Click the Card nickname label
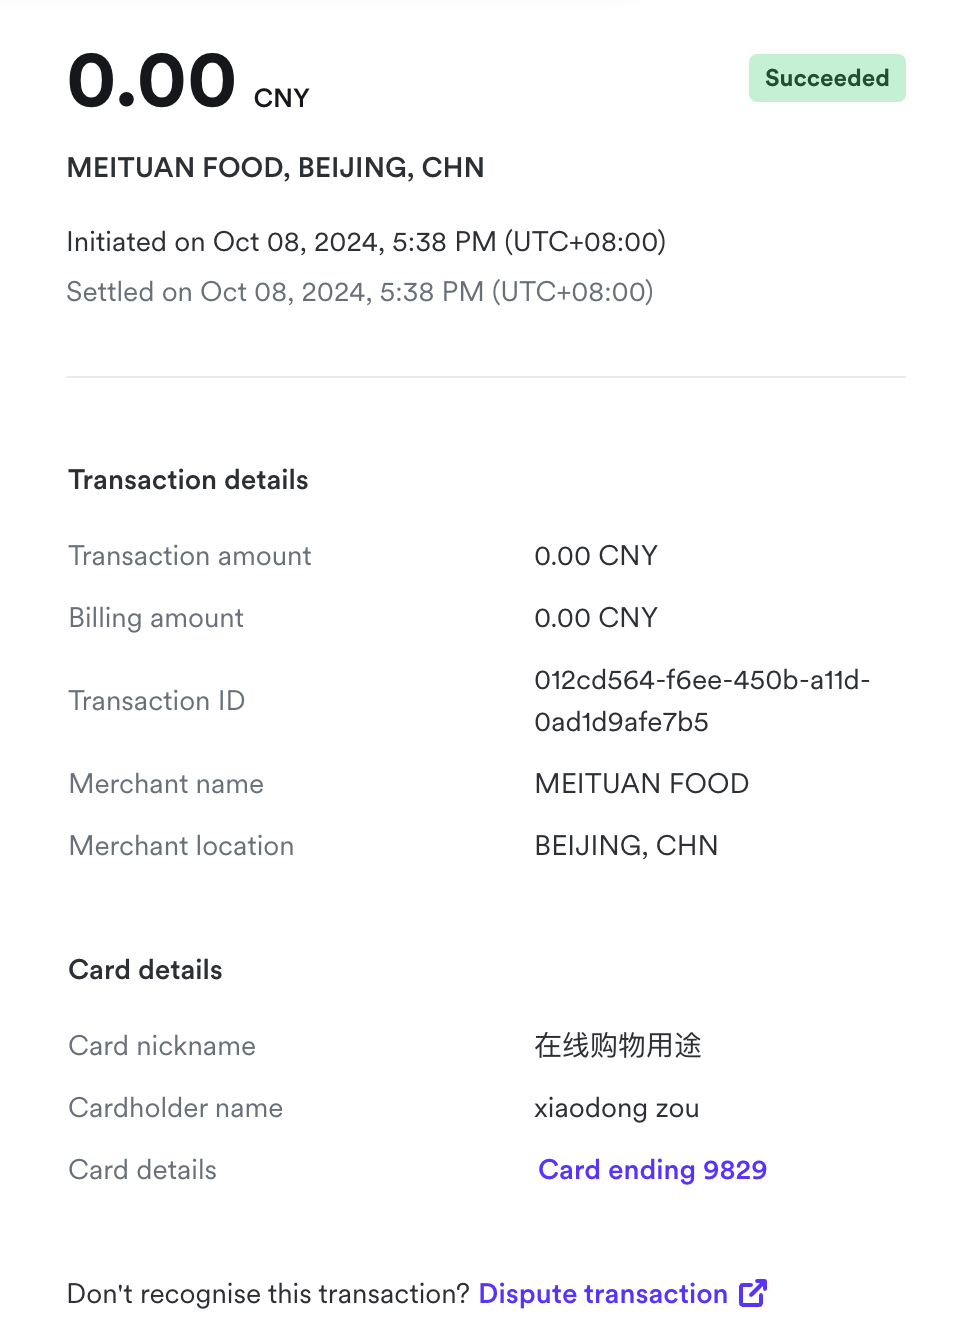Viewport: 960px width, 1324px height. pos(162,1046)
